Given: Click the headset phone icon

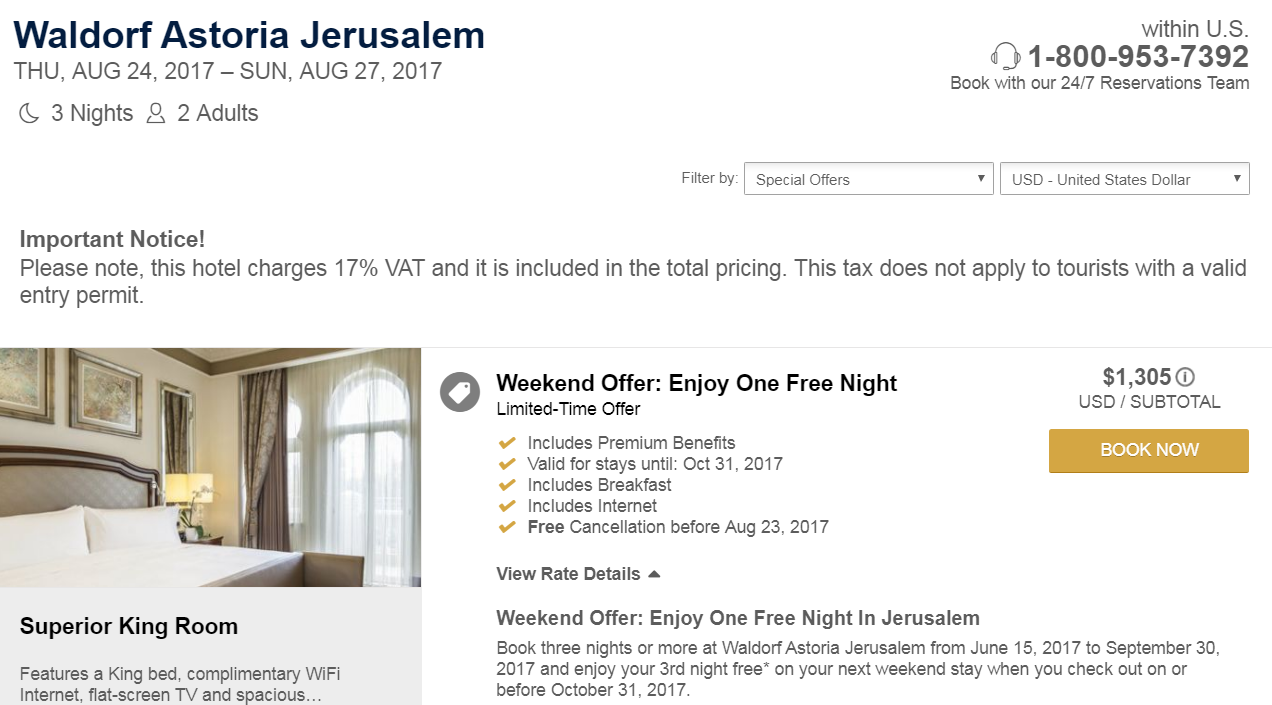Looking at the screenshot, I should [1005, 56].
